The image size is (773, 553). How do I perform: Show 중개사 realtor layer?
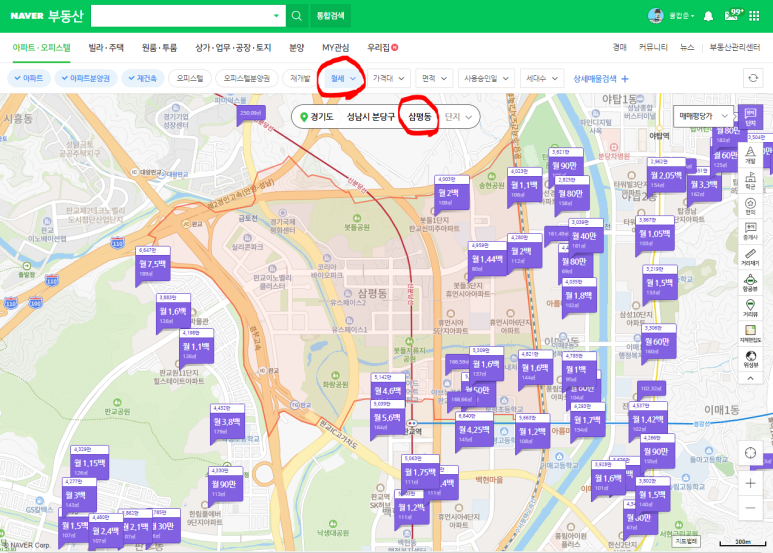(750, 231)
